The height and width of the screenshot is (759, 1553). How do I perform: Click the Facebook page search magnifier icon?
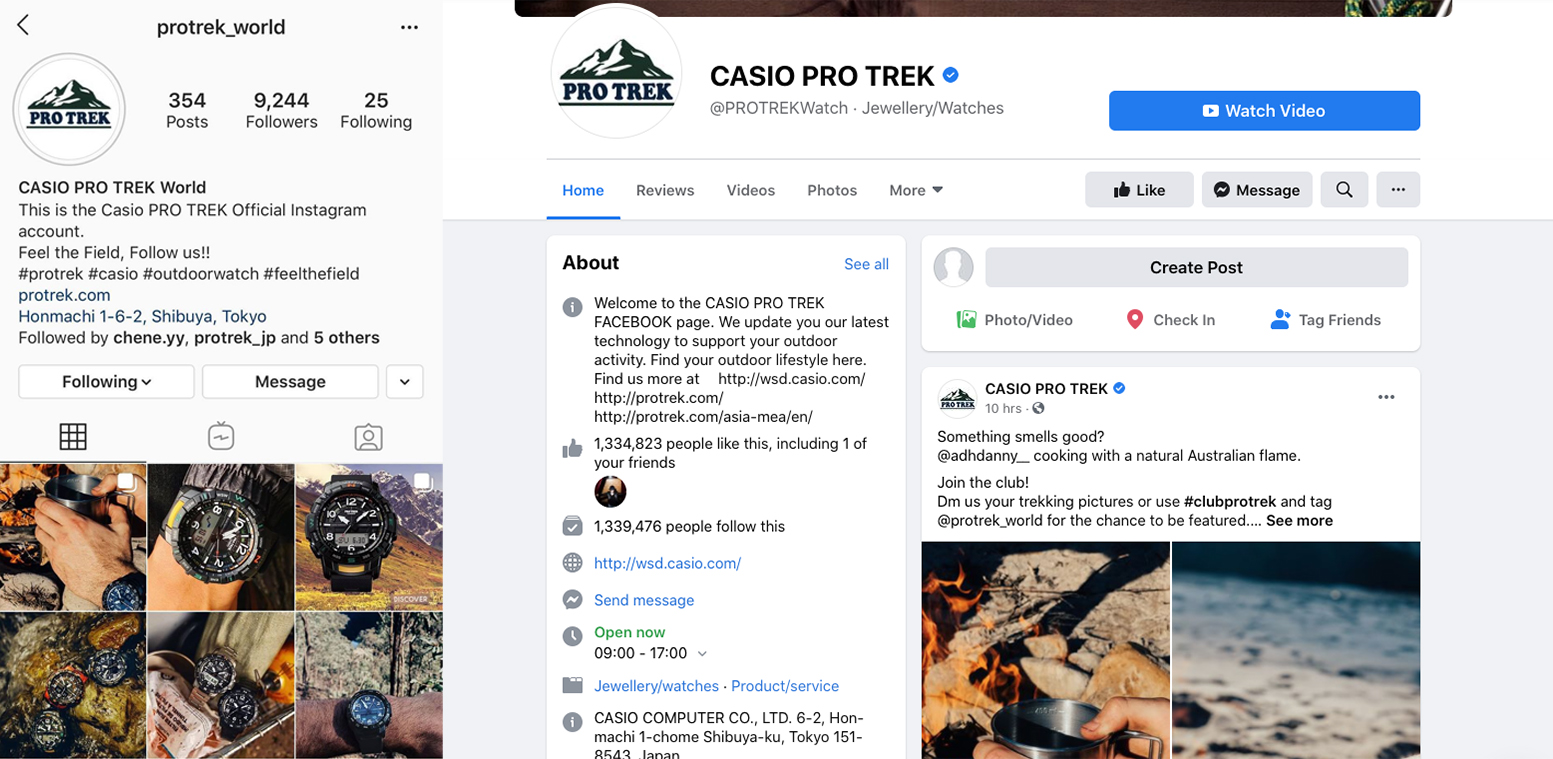click(1344, 190)
